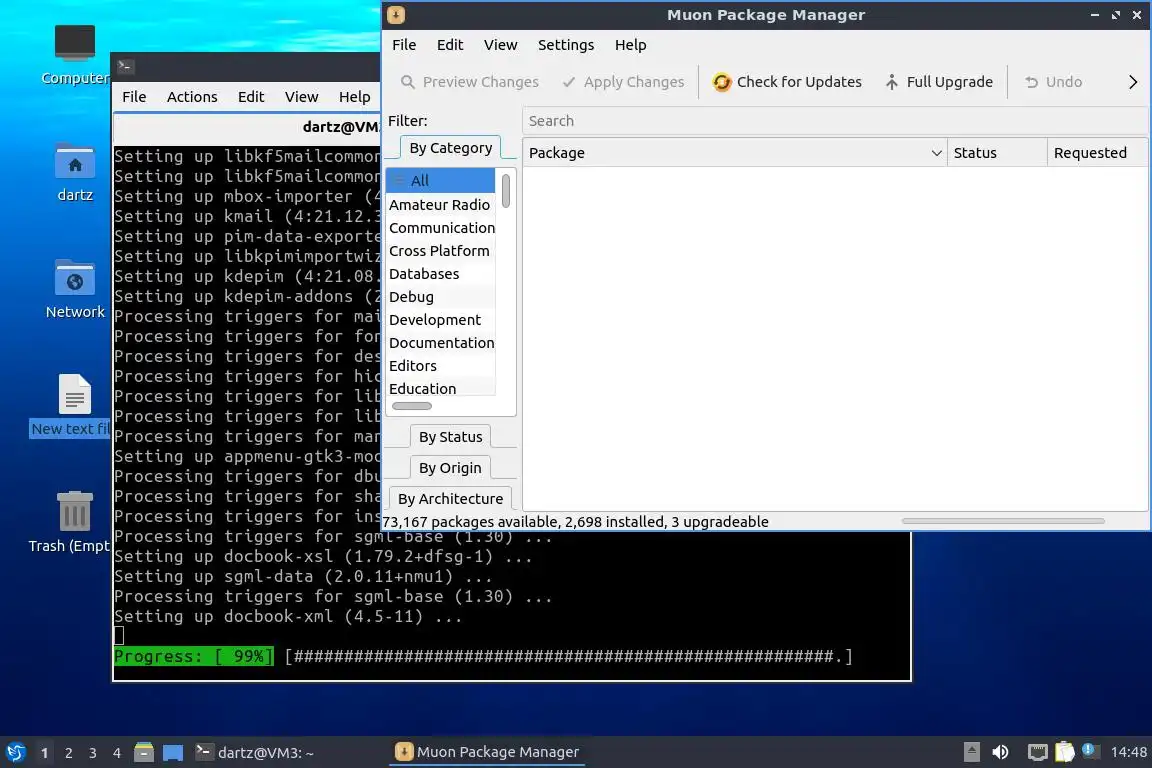
Task: Check for Updates in Muon toolbar
Action: point(787,82)
